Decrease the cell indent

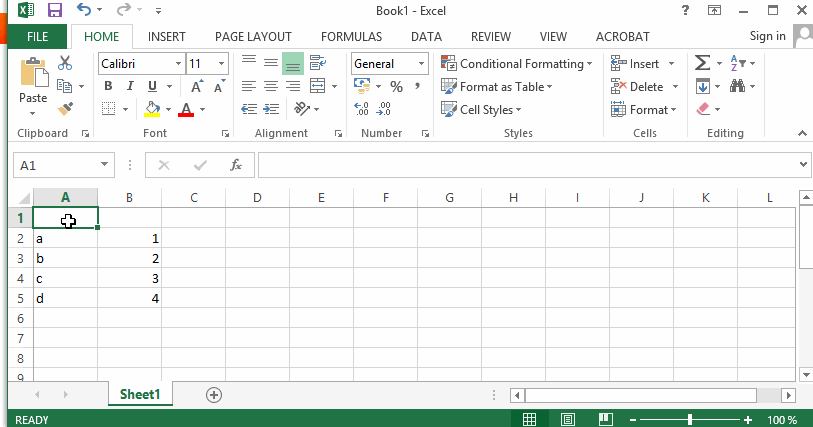[x=249, y=109]
